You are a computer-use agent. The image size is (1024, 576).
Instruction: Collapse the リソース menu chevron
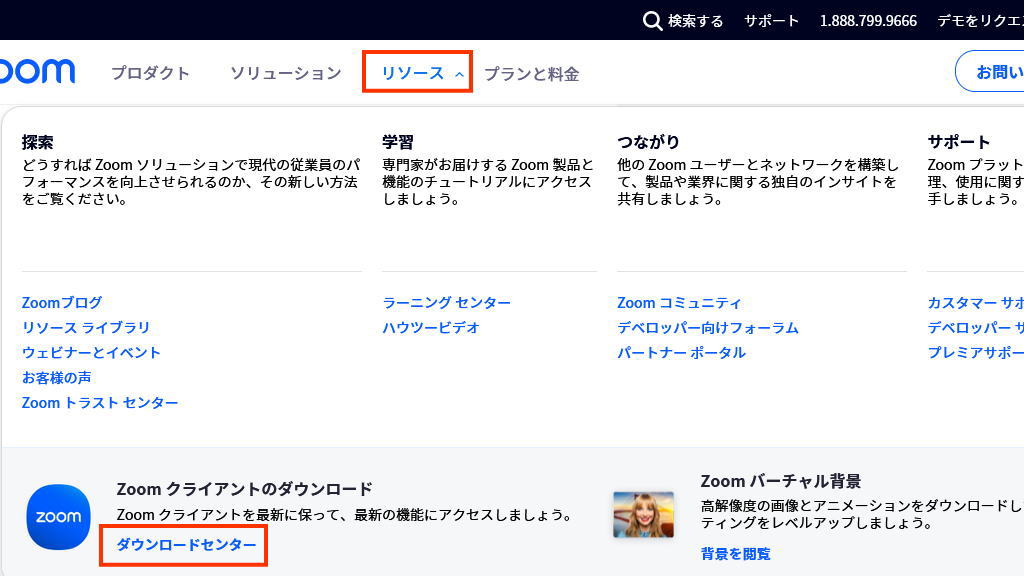tap(459, 74)
